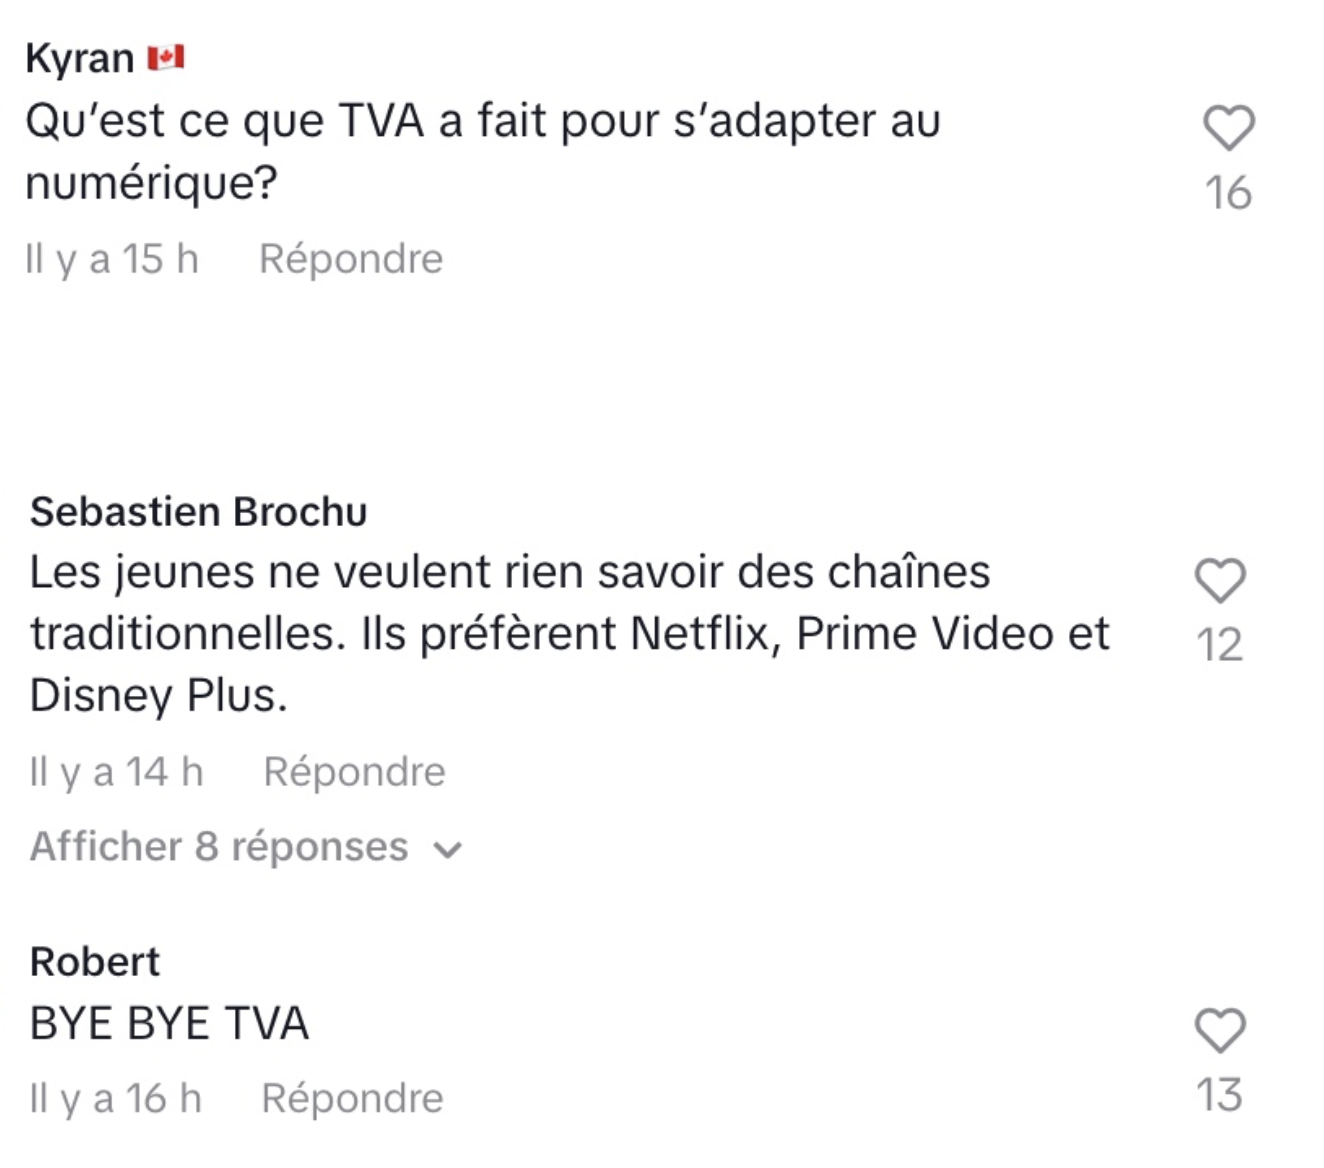Click Répondre under Kyran's comment
The height and width of the screenshot is (1168, 1324).
tap(352, 258)
